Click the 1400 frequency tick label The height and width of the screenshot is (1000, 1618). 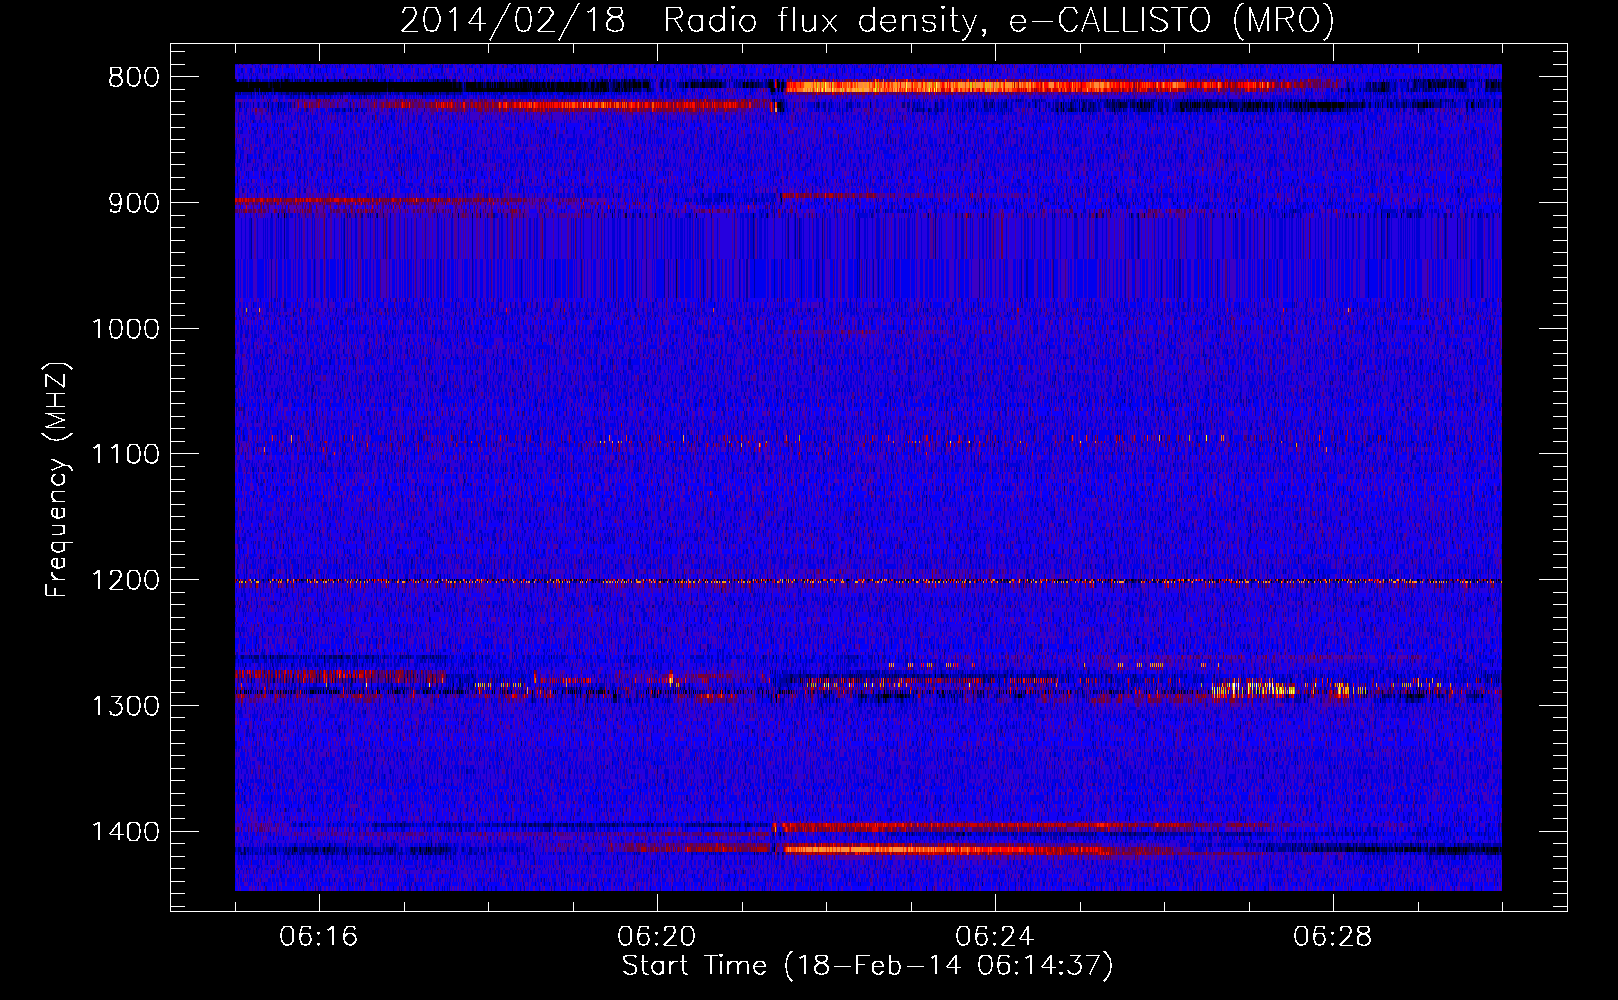tap(125, 832)
